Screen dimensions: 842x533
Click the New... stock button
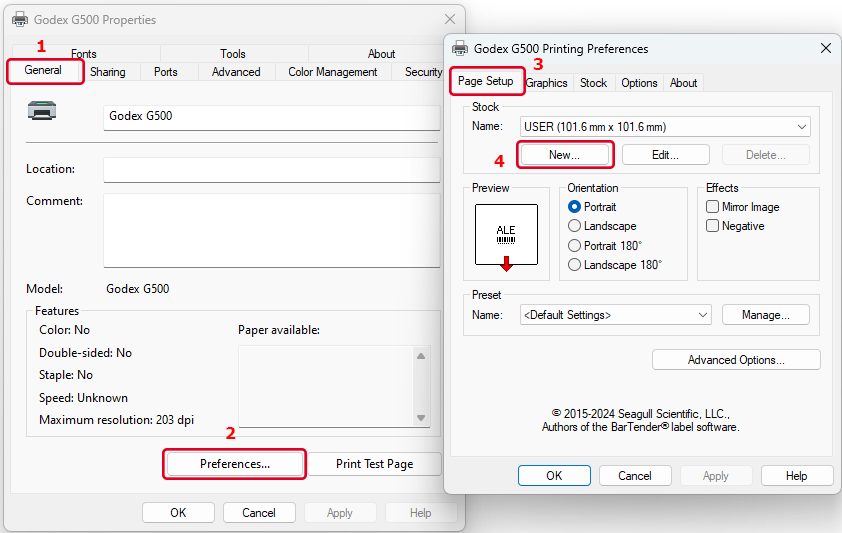click(564, 155)
